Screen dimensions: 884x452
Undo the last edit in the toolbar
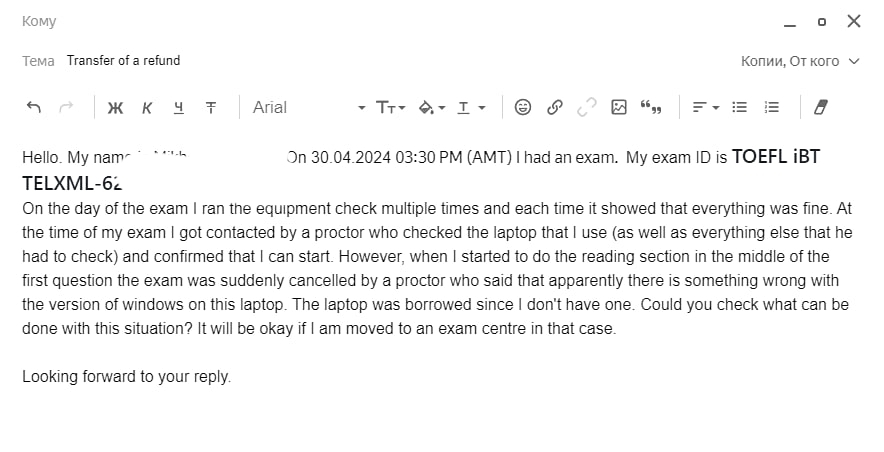pos(34,107)
